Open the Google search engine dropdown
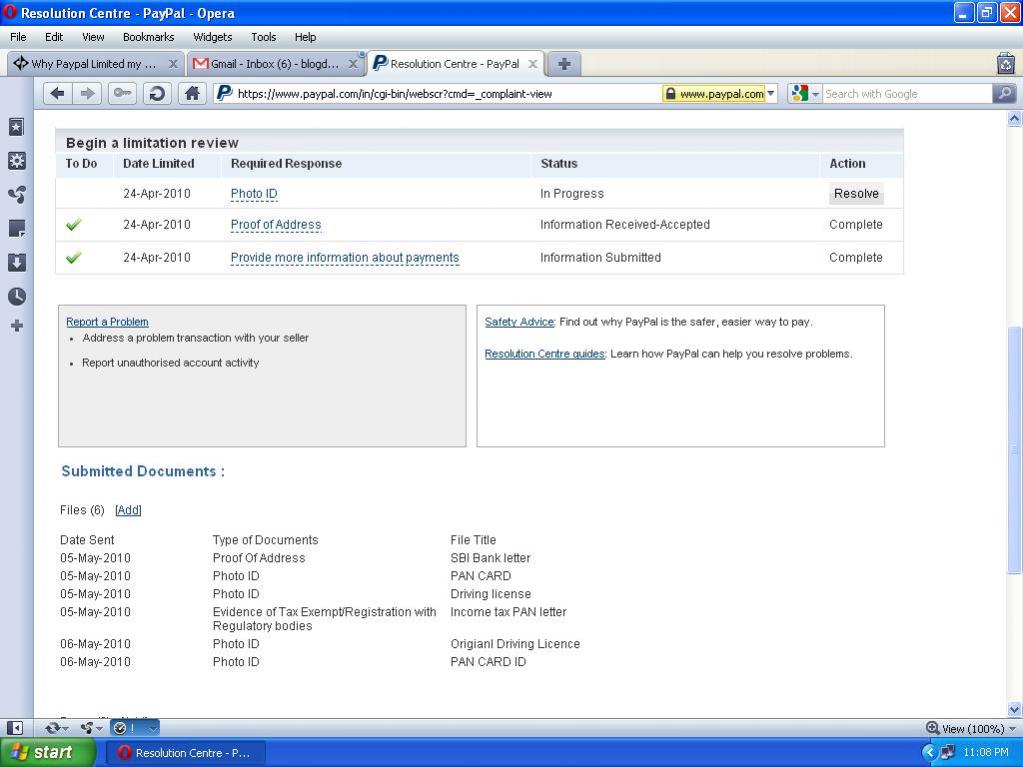 805,94
